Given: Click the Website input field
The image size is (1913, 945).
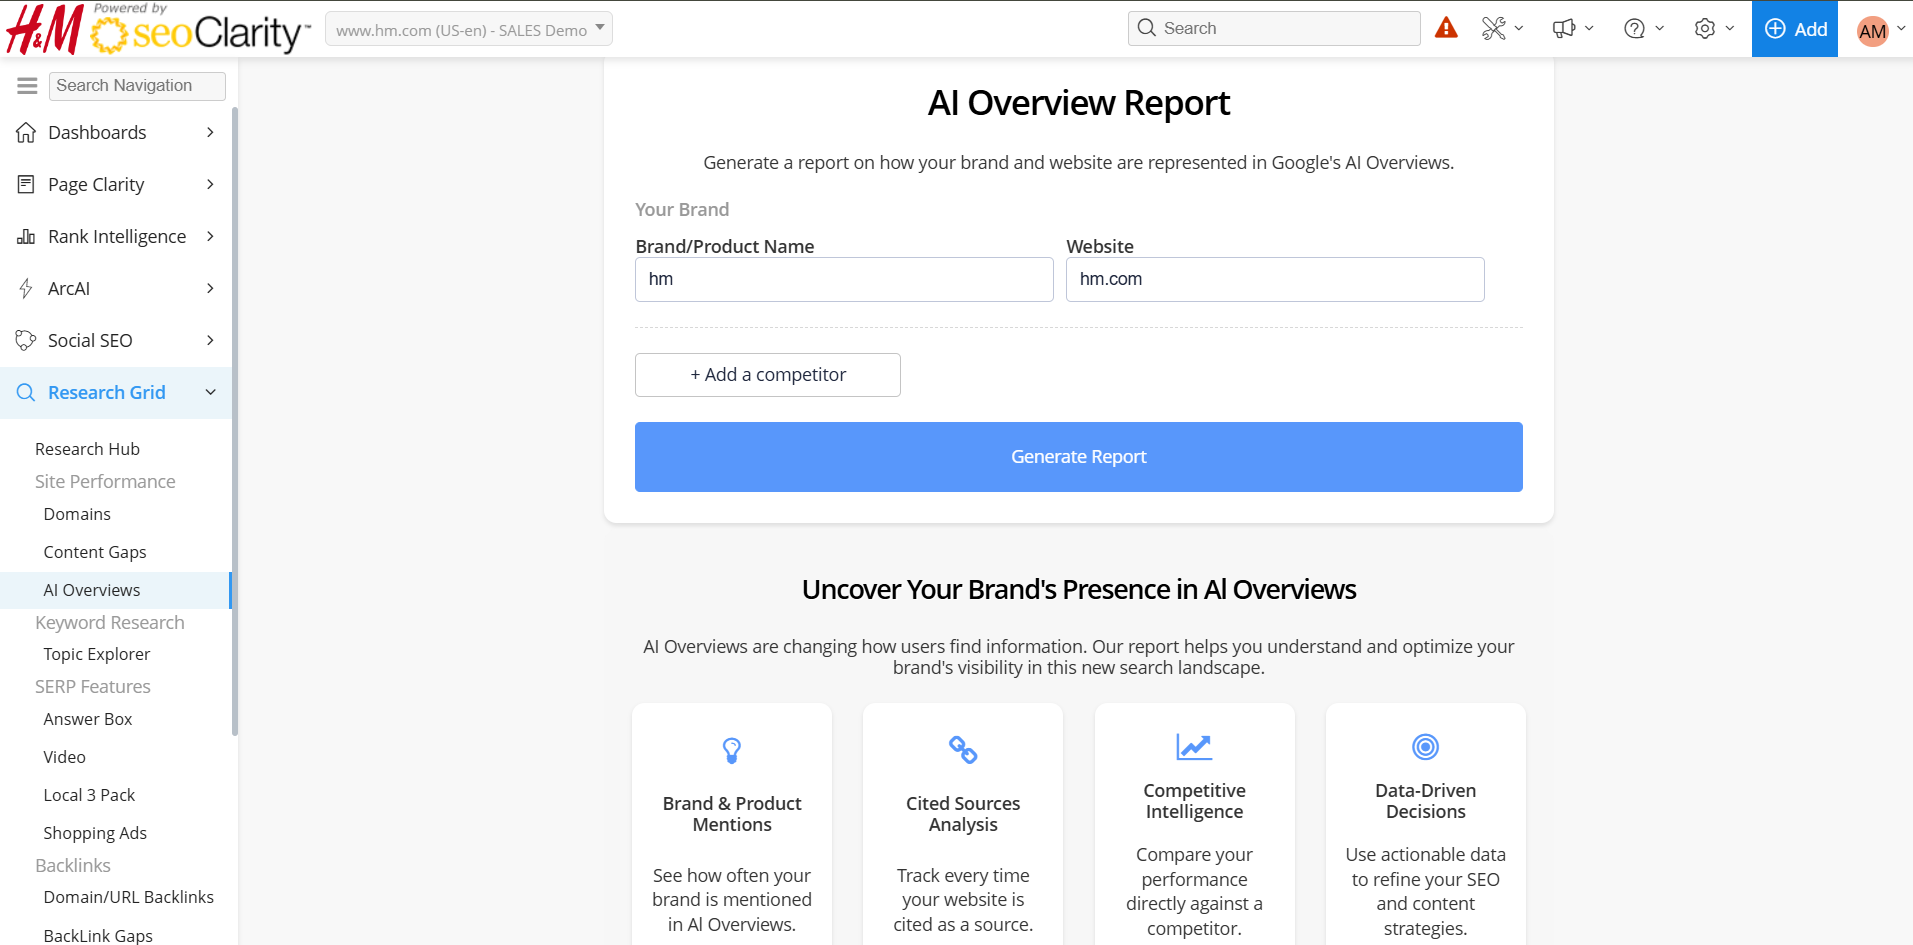Looking at the screenshot, I should 1274,280.
